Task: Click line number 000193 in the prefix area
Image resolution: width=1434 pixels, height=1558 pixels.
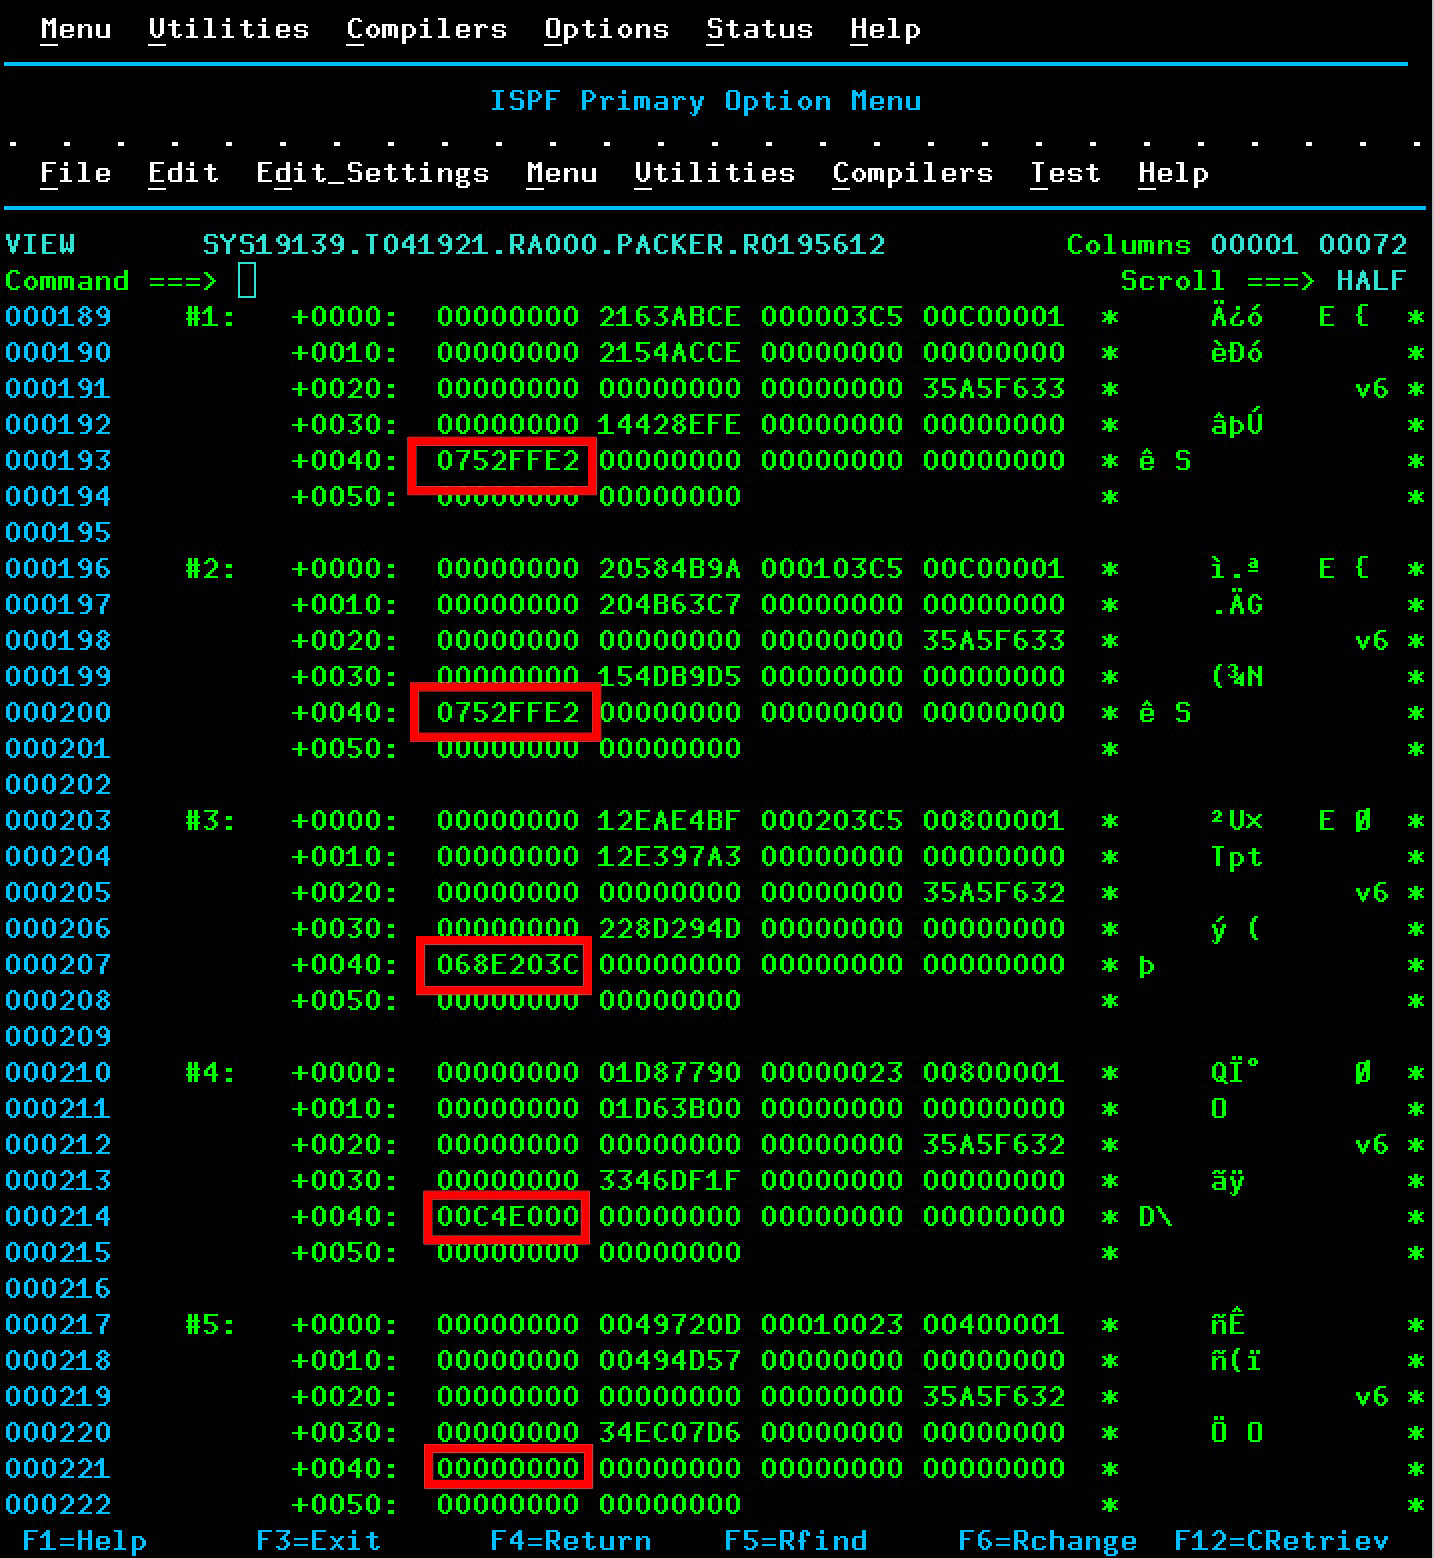Action: (x=58, y=461)
